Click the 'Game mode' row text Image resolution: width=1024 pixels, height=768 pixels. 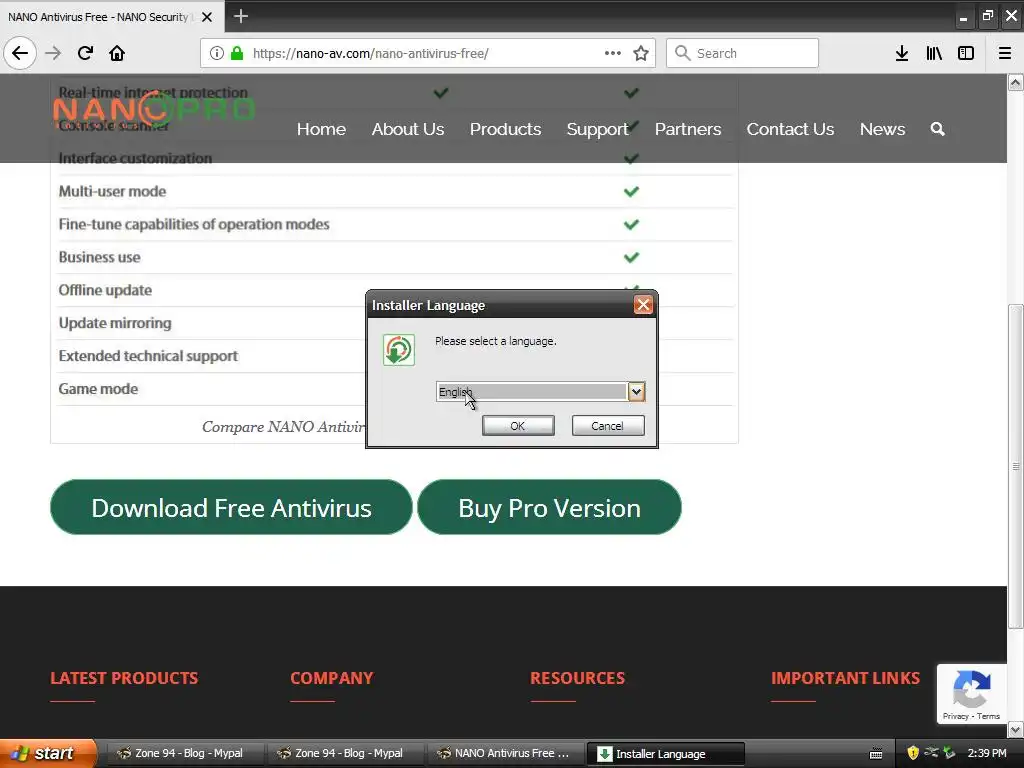pyautogui.click(x=98, y=389)
